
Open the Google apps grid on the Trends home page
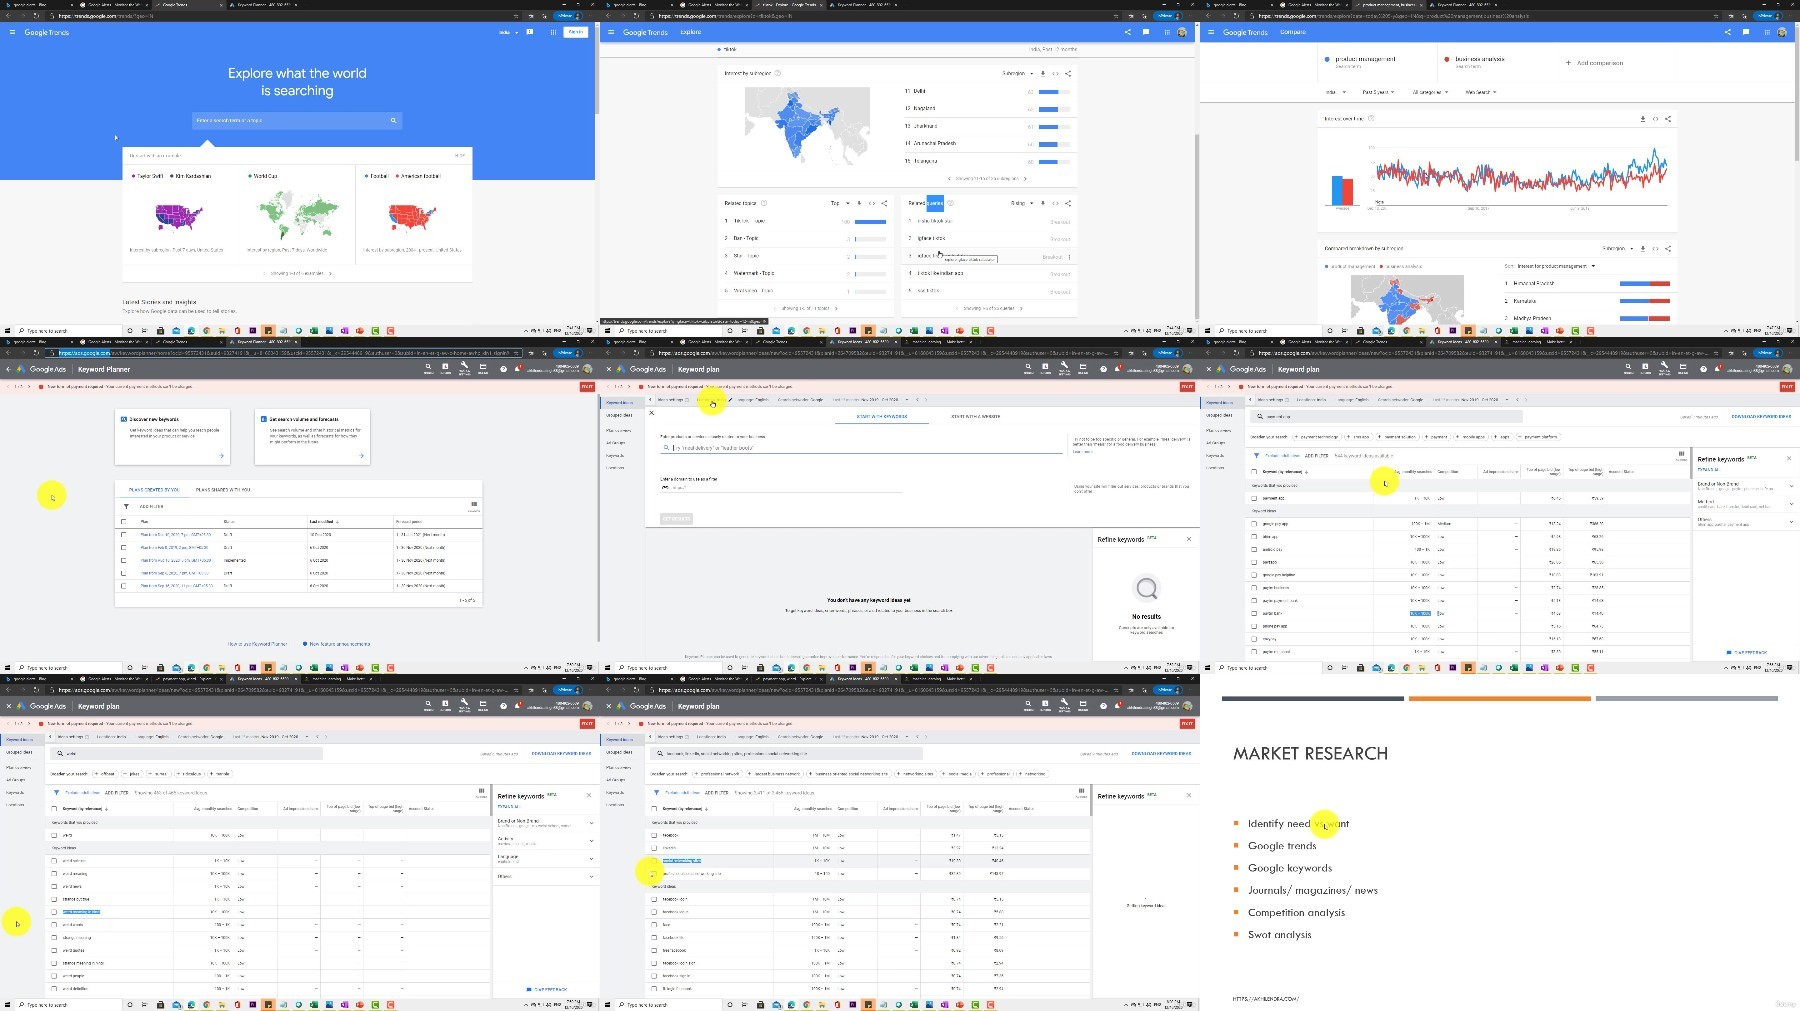point(553,32)
